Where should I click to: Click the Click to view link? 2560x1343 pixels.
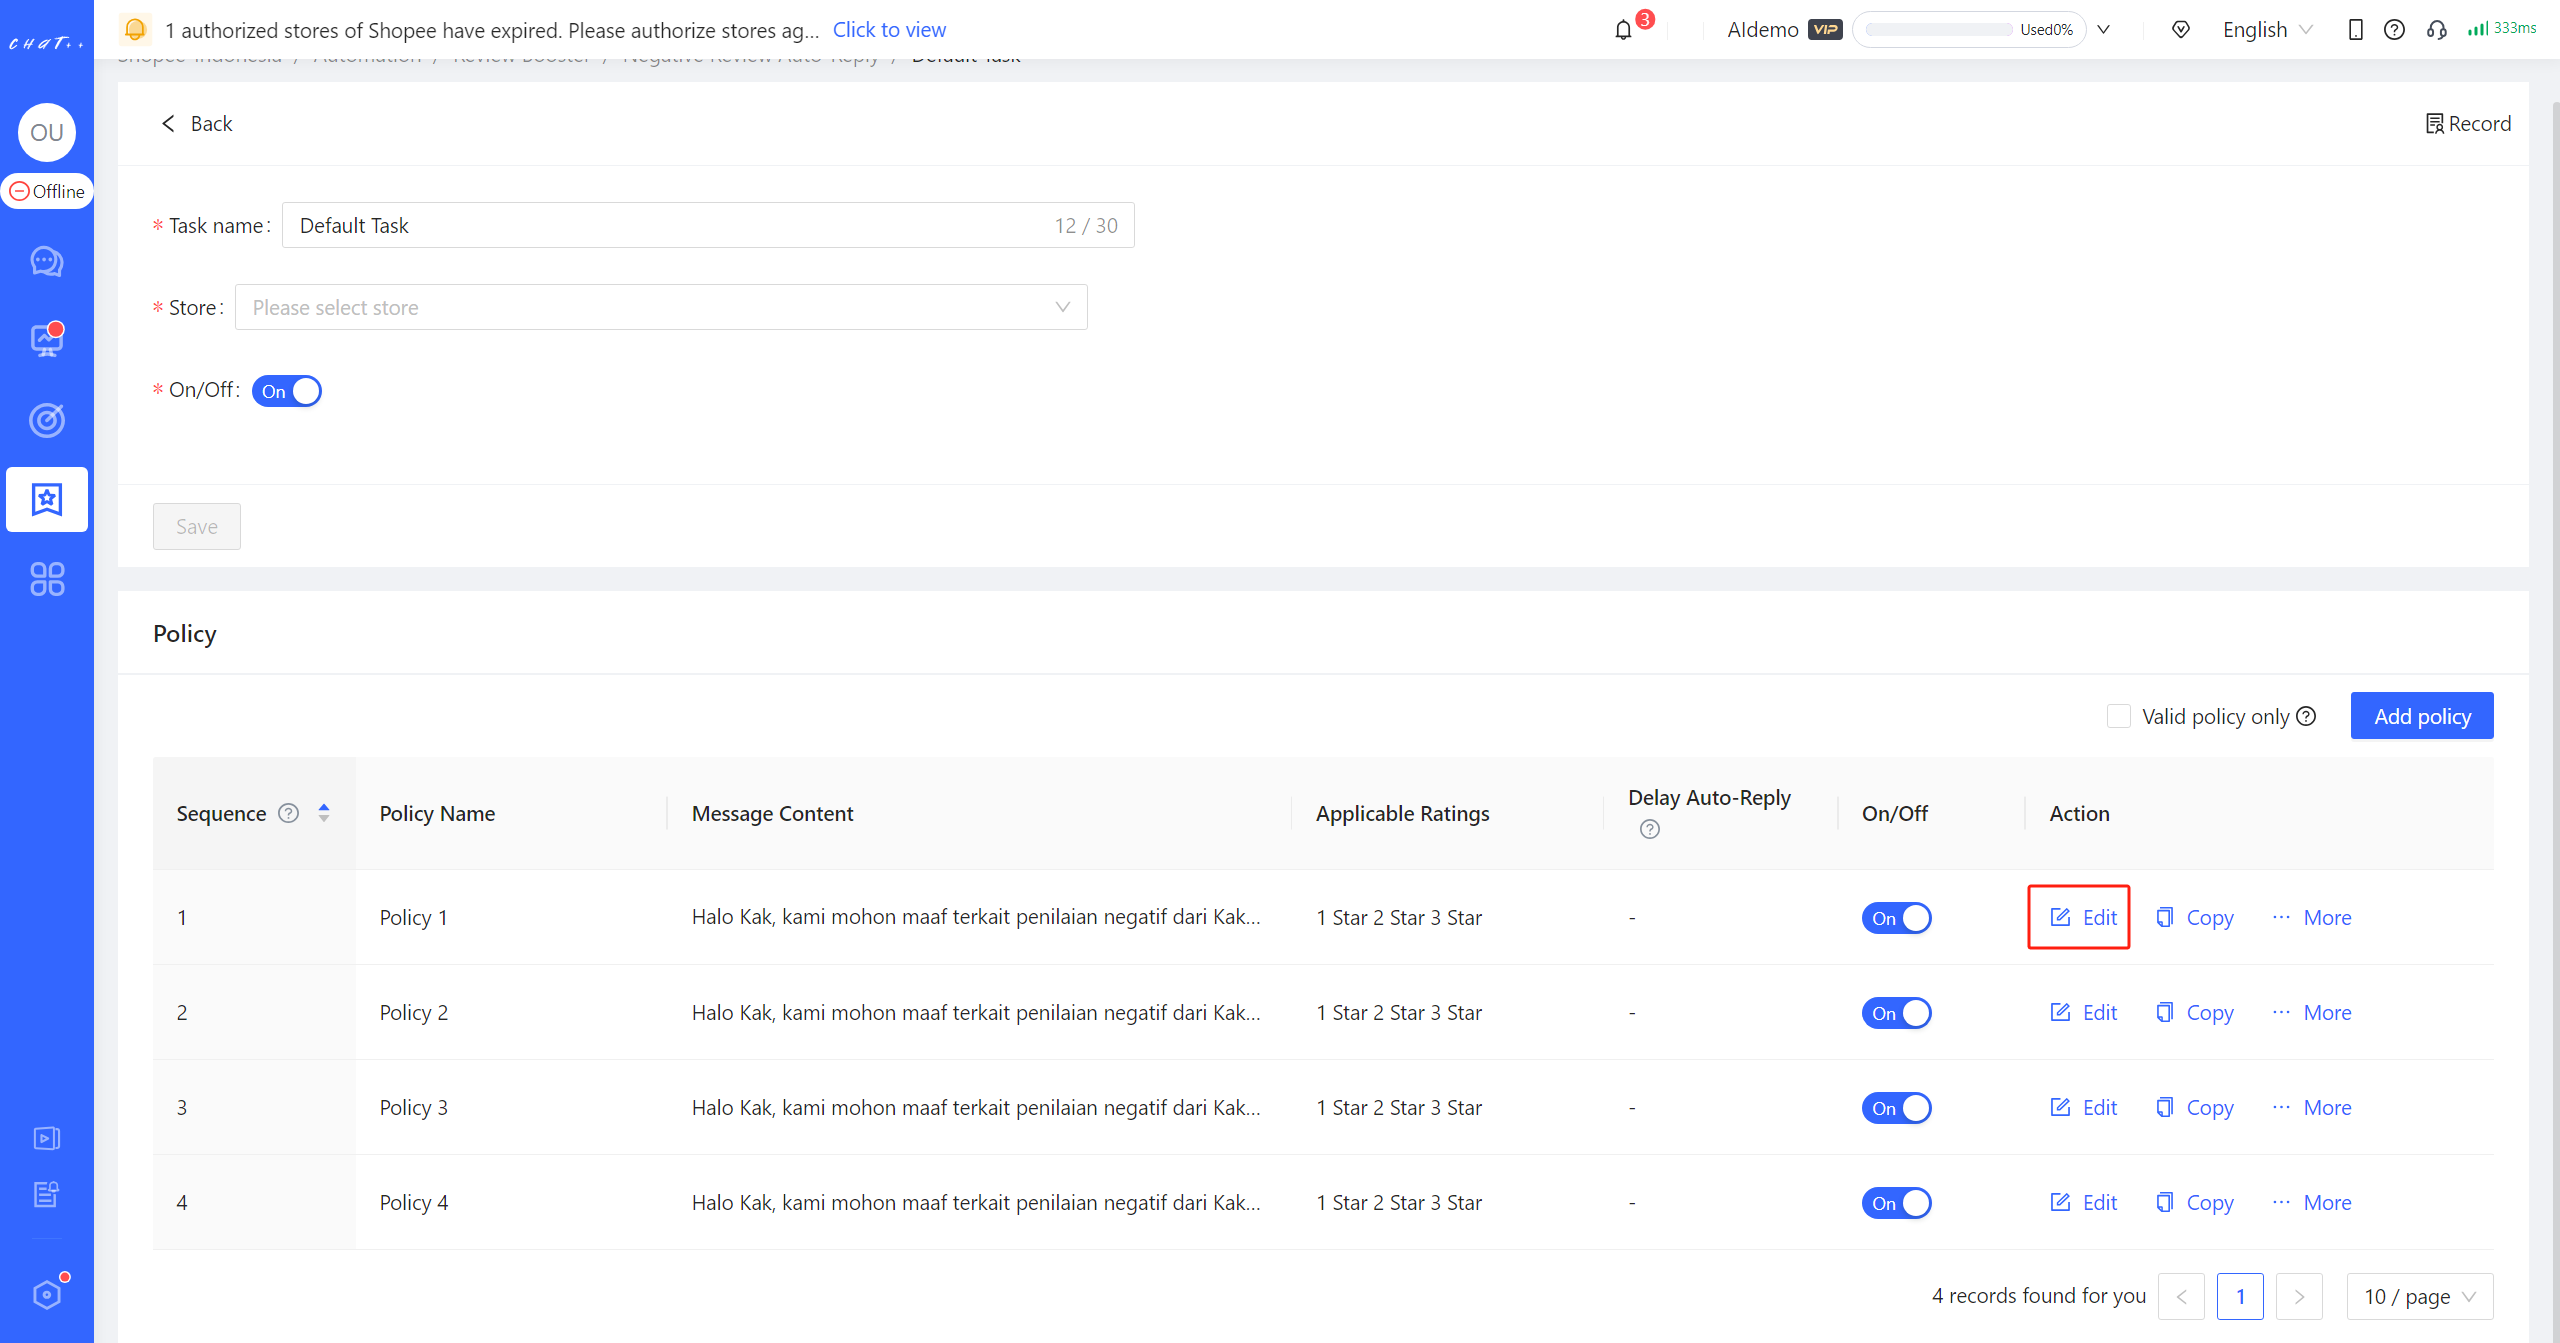tap(889, 30)
